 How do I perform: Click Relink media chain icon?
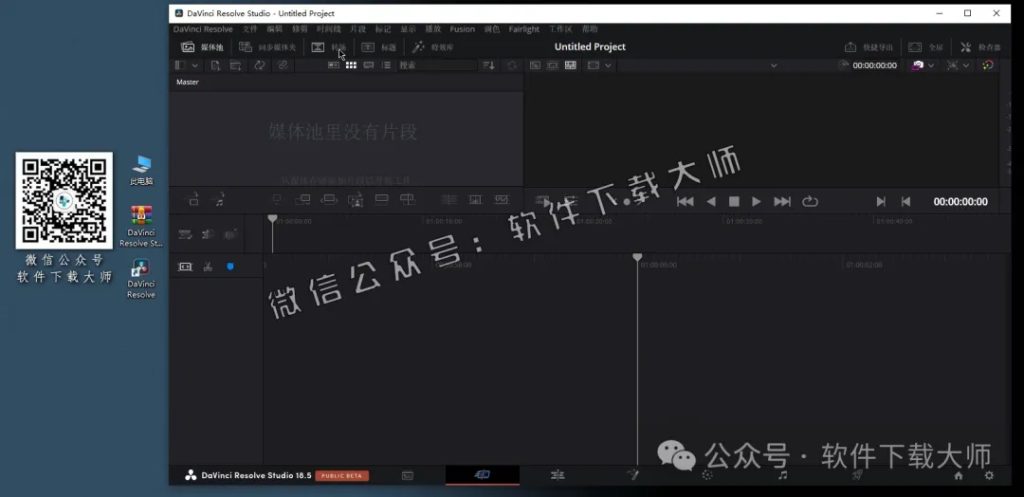(x=282, y=65)
